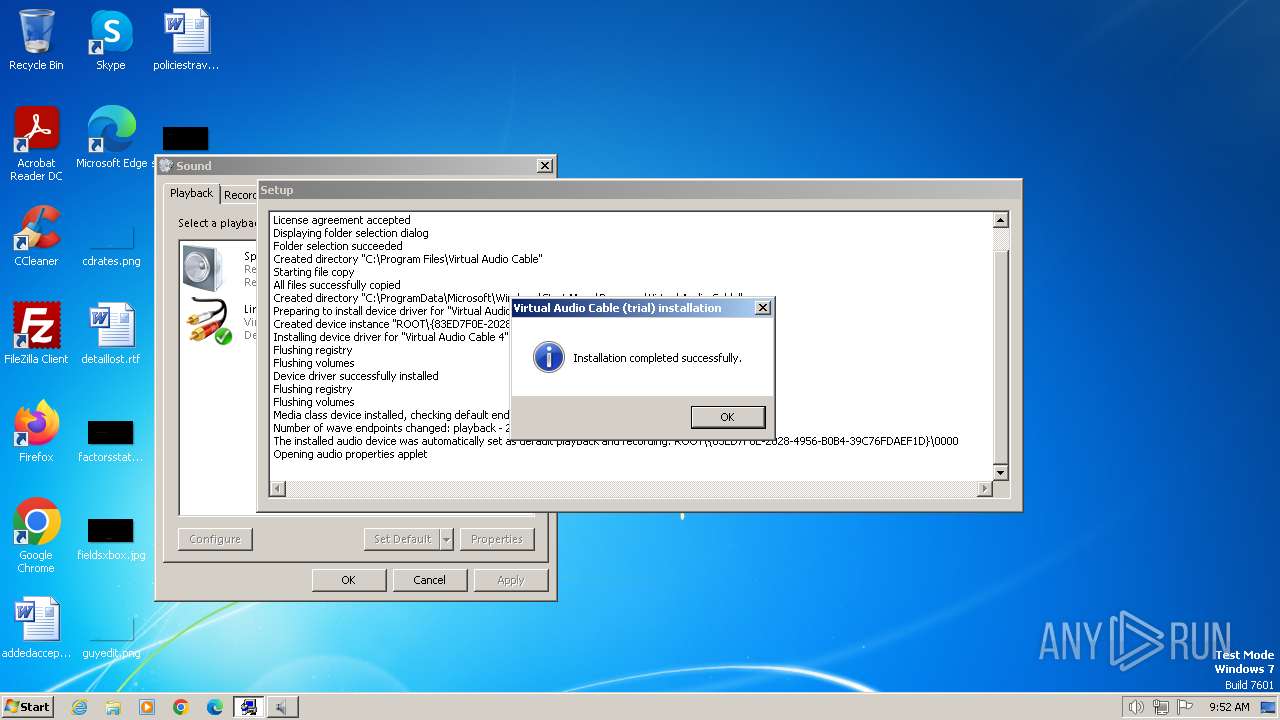Open the Start menu
Image resolution: width=1280 pixels, height=720 pixels.
pos(27,706)
